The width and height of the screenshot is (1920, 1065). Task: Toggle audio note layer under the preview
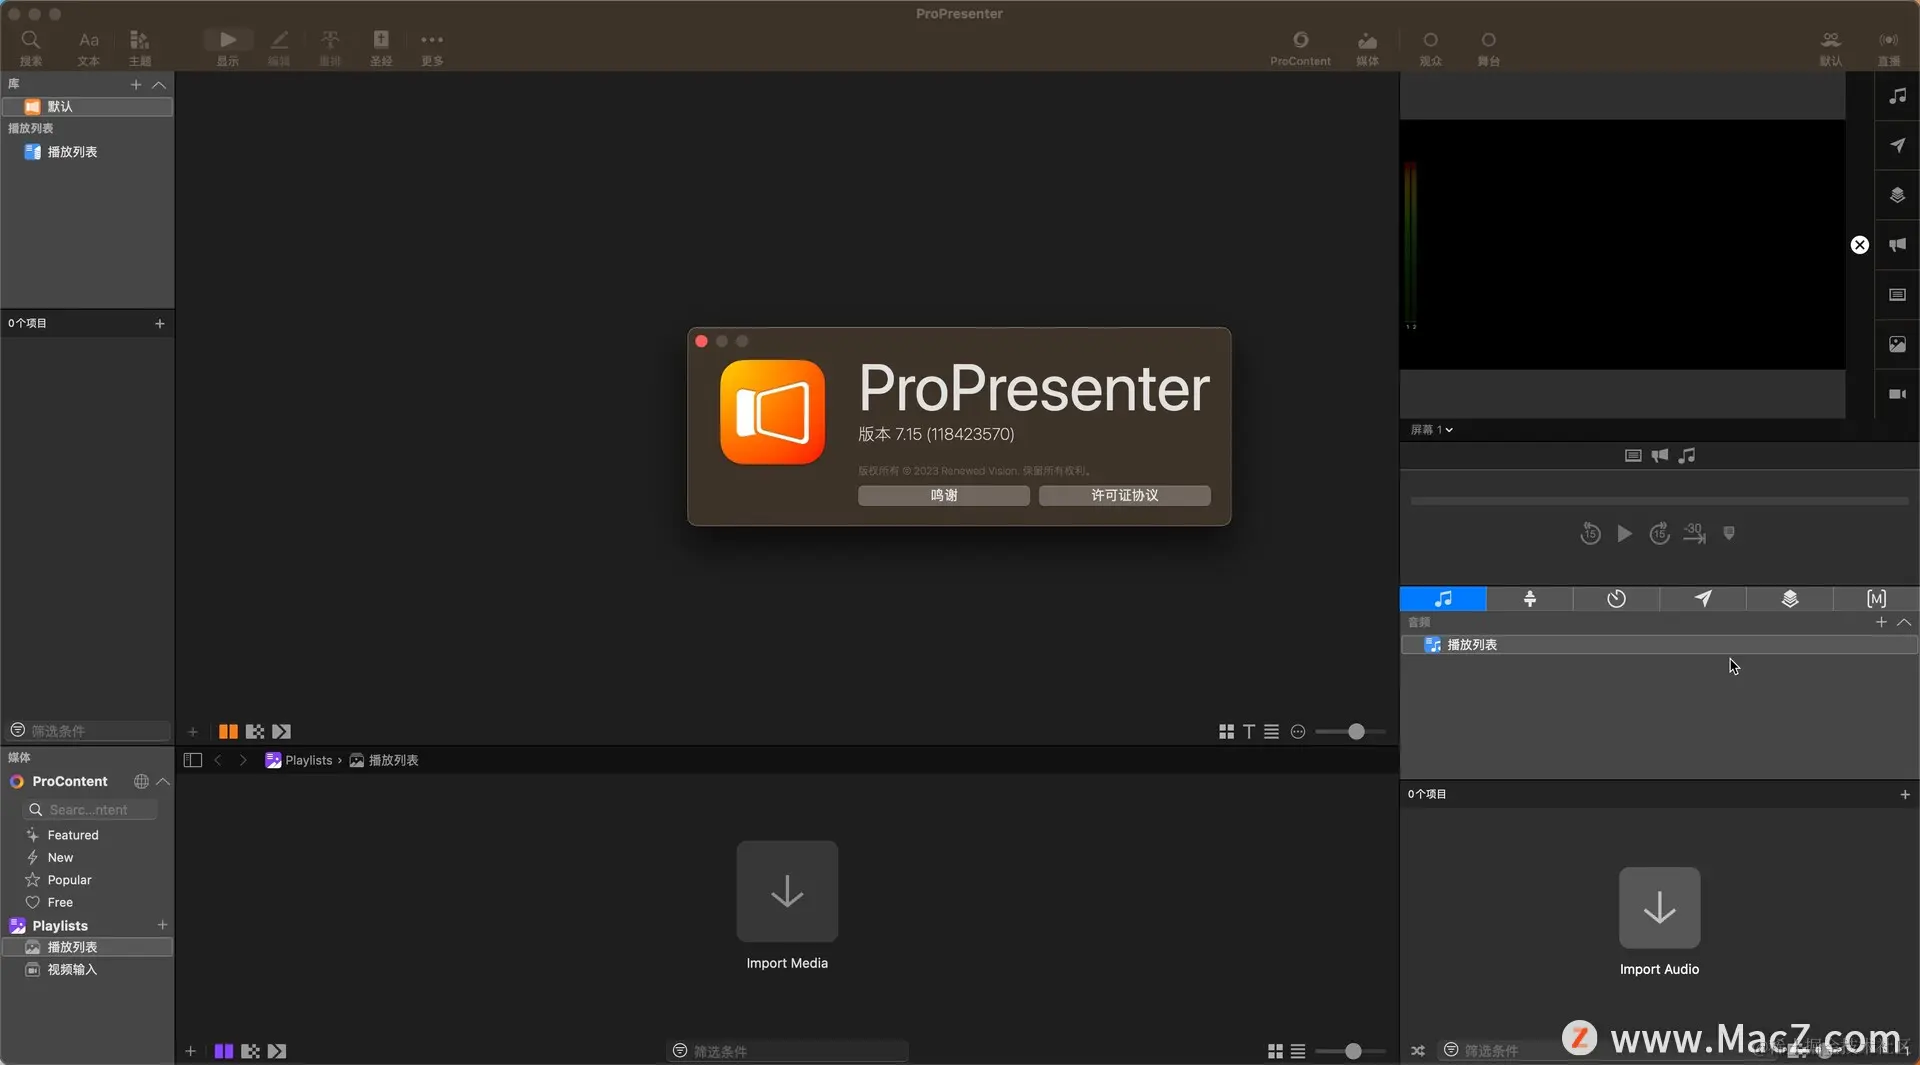pyautogui.click(x=1687, y=456)
